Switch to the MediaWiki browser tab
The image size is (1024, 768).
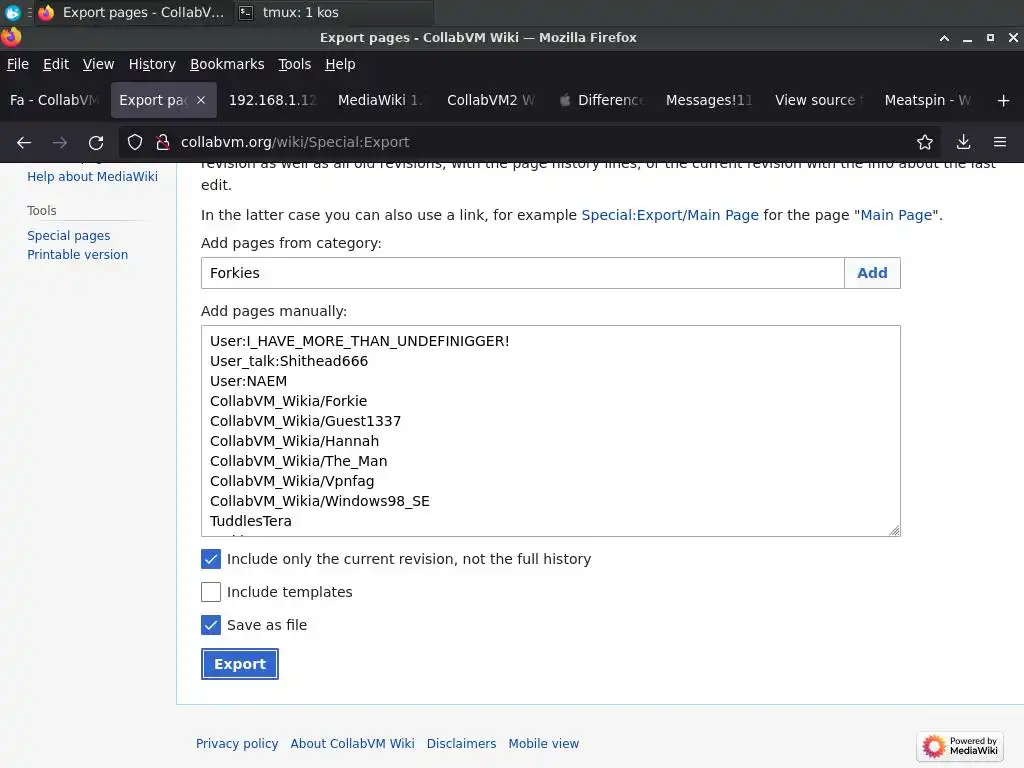pos(380,100)
